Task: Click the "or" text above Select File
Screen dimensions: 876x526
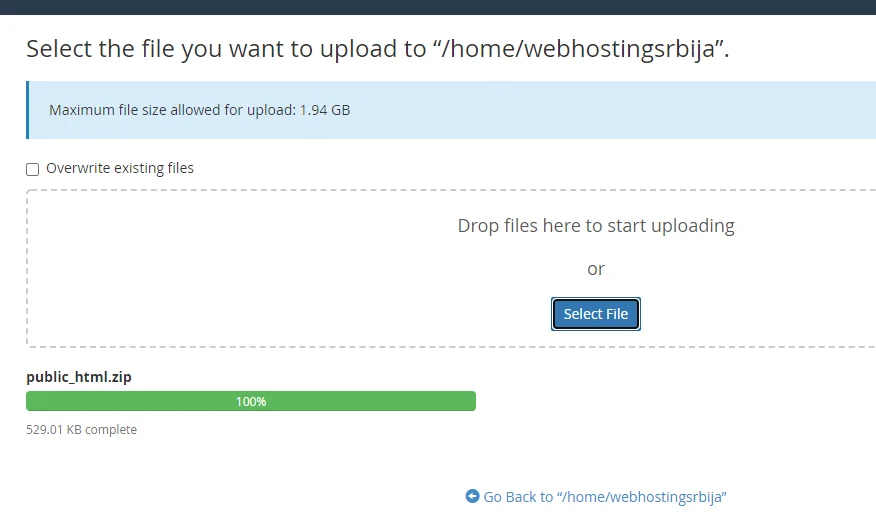Action: (596, 269)
